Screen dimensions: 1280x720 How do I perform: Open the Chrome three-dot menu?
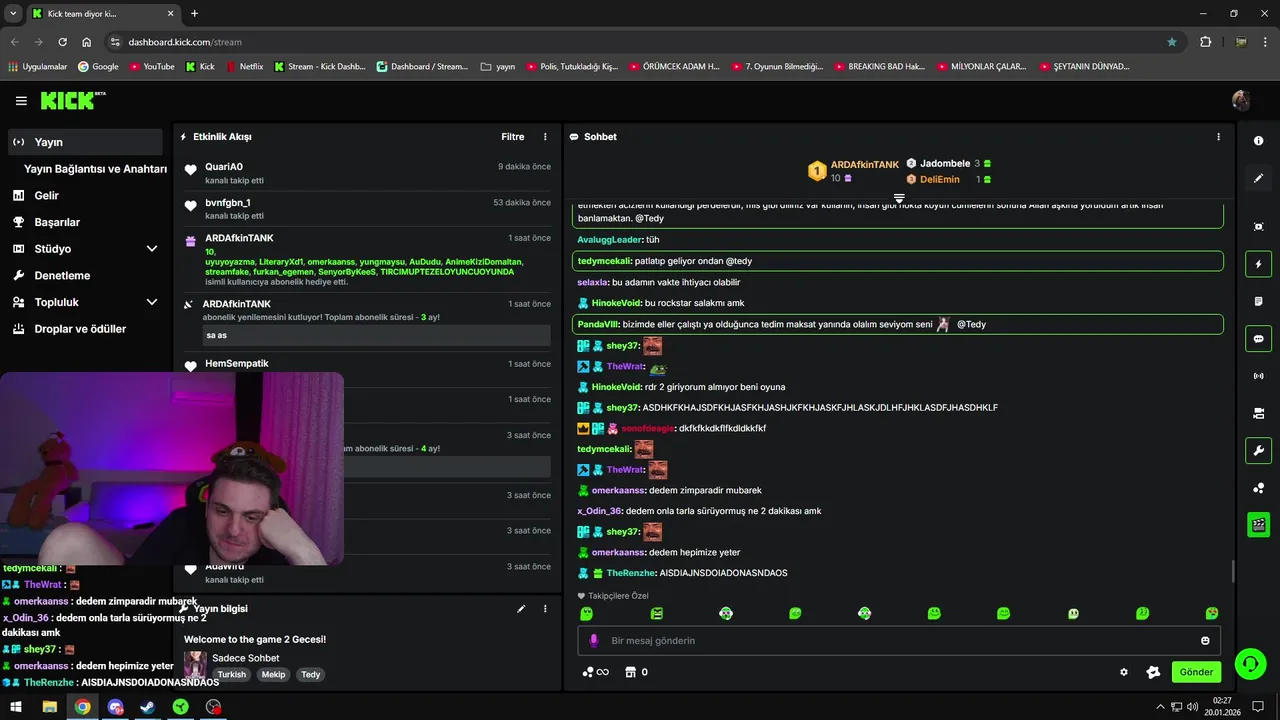1266,42
